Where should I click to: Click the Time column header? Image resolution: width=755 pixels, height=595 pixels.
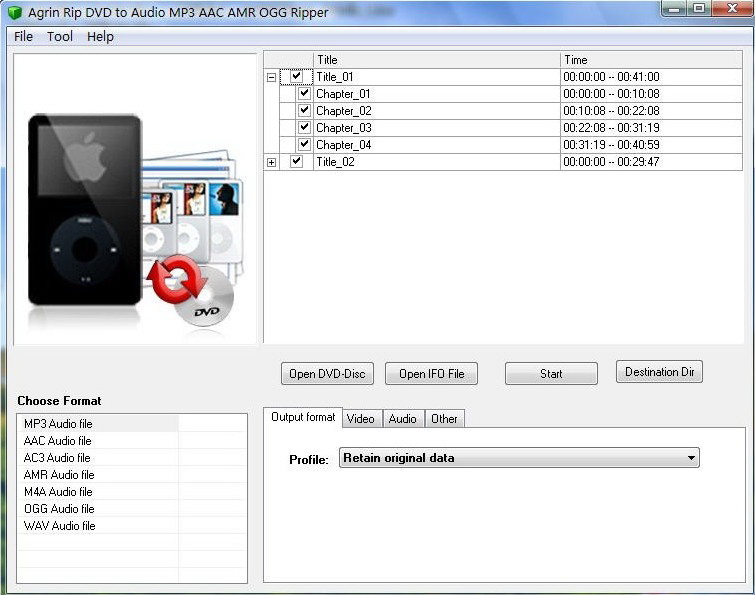651,60
